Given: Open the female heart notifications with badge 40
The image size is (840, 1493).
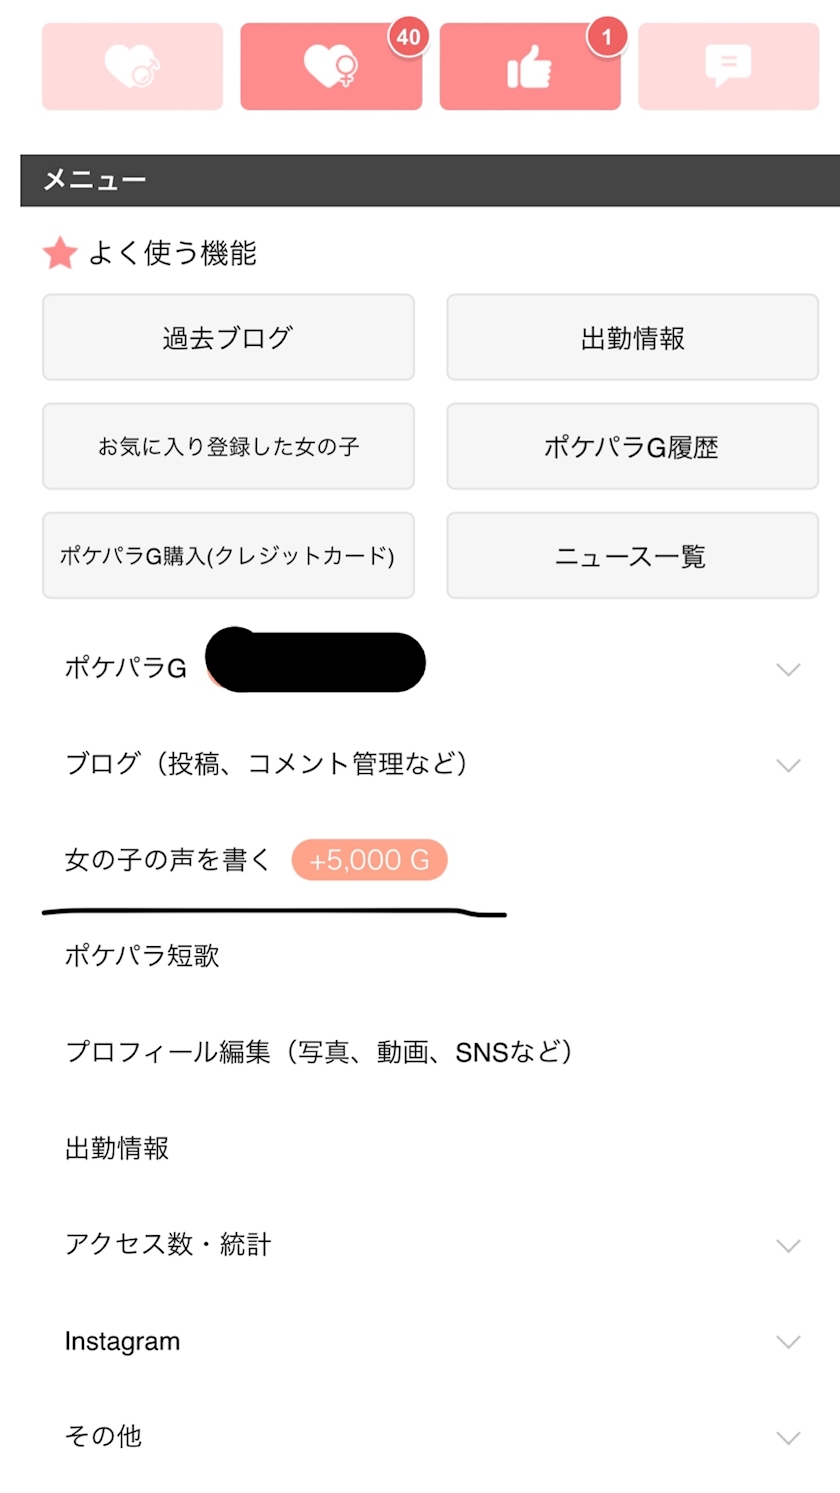Looking at the screenshot, I should click(331, 66).
